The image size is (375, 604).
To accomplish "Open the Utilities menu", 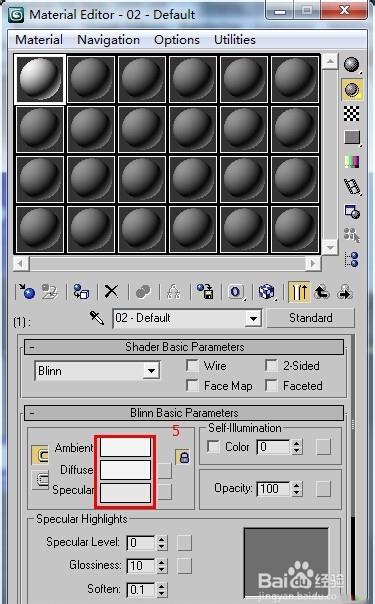I will 235,40.
